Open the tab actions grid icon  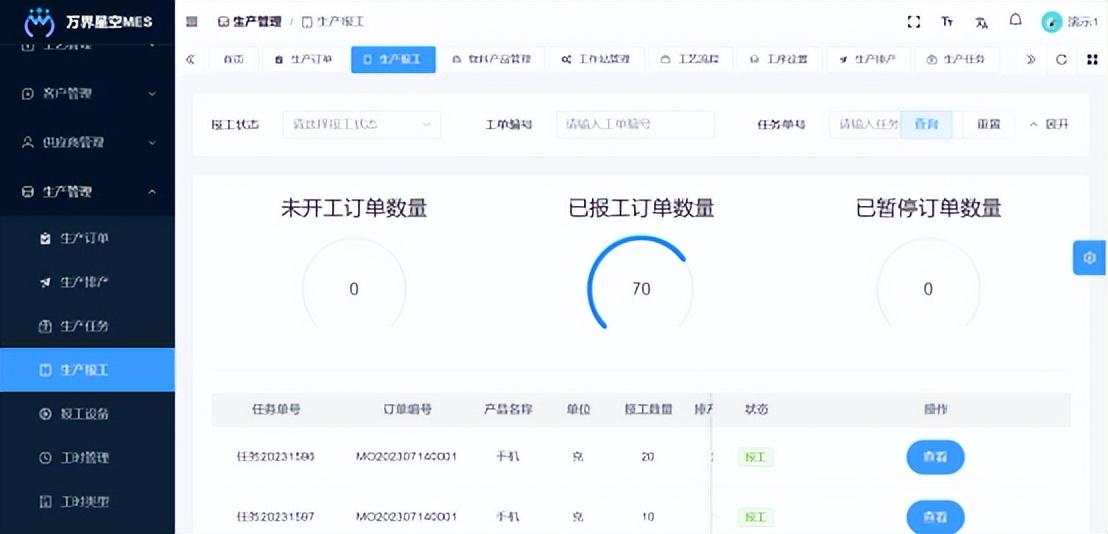point(1092,60)
